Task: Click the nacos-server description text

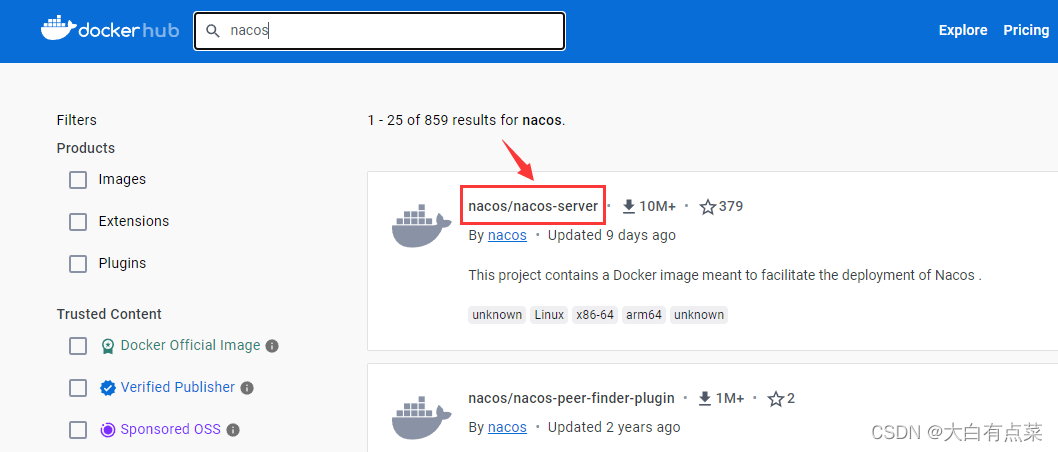Action: point(724,275)
